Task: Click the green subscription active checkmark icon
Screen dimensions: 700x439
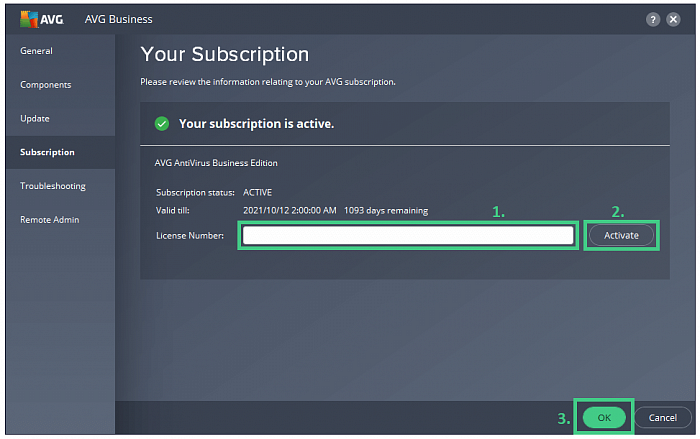Action: click(161, 124)
